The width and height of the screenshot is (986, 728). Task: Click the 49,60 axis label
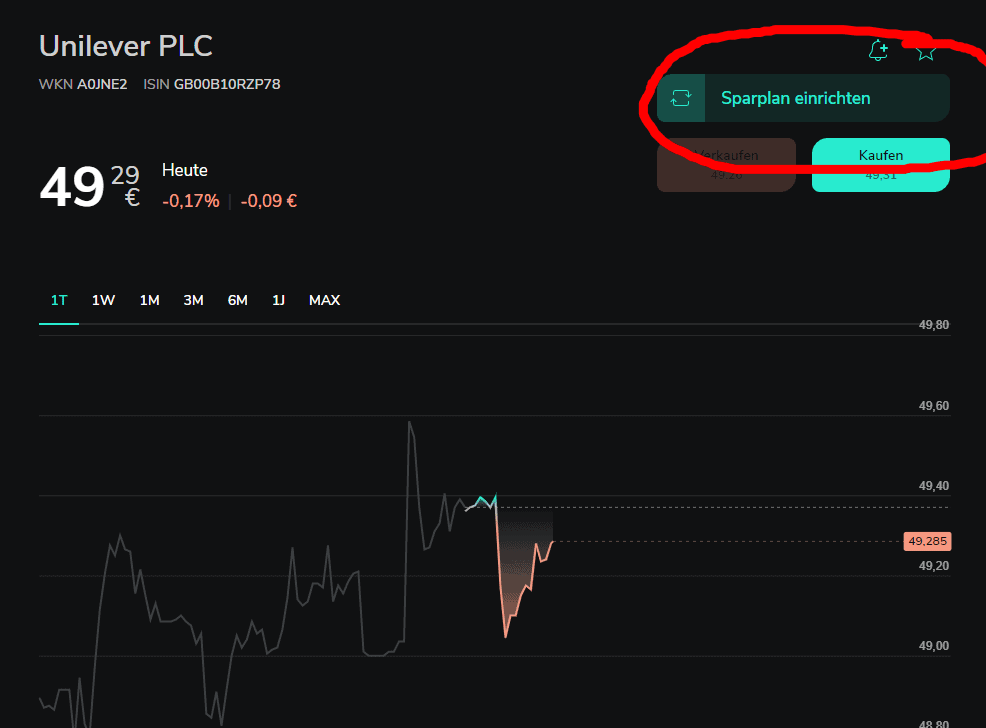[934, 406]
